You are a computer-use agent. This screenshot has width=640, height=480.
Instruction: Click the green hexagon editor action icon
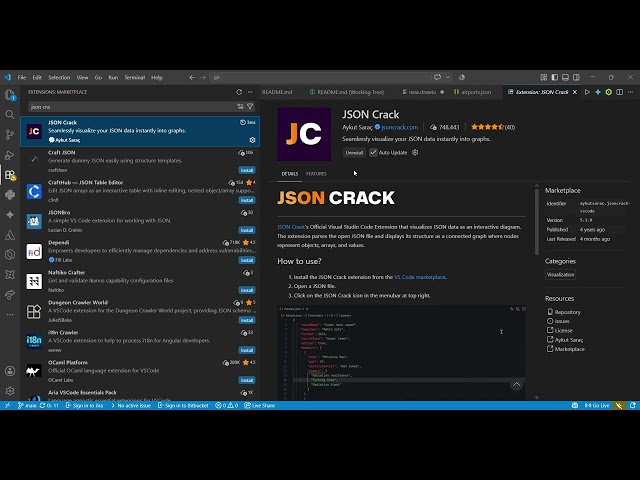pyautogui.click(x=609, y=92)
